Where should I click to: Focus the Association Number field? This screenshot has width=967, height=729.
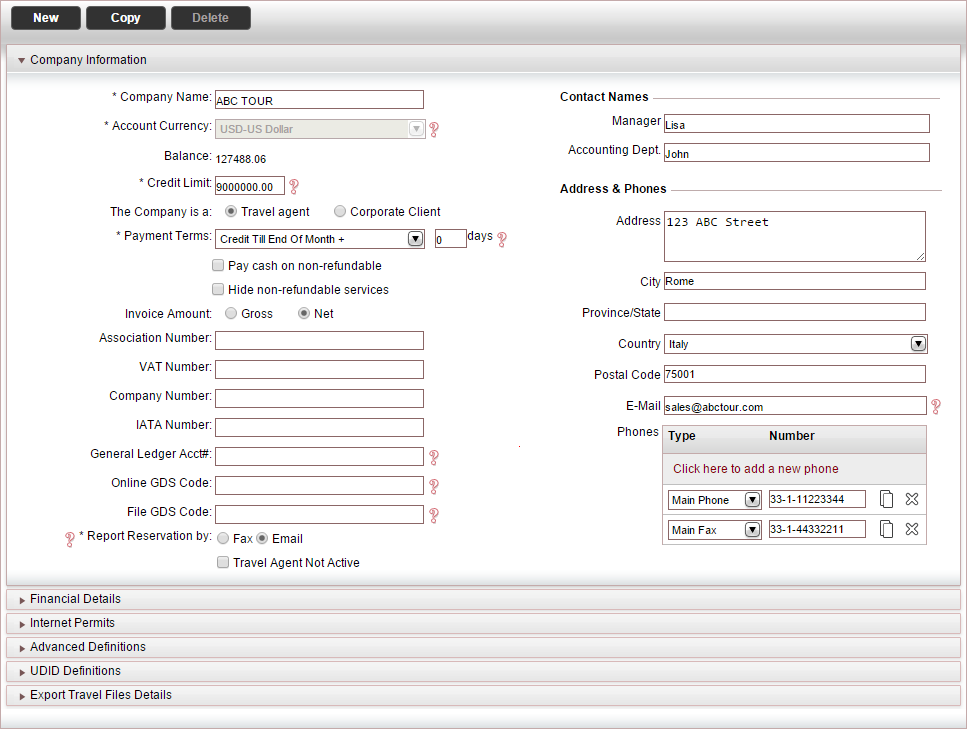click(319, 340)
